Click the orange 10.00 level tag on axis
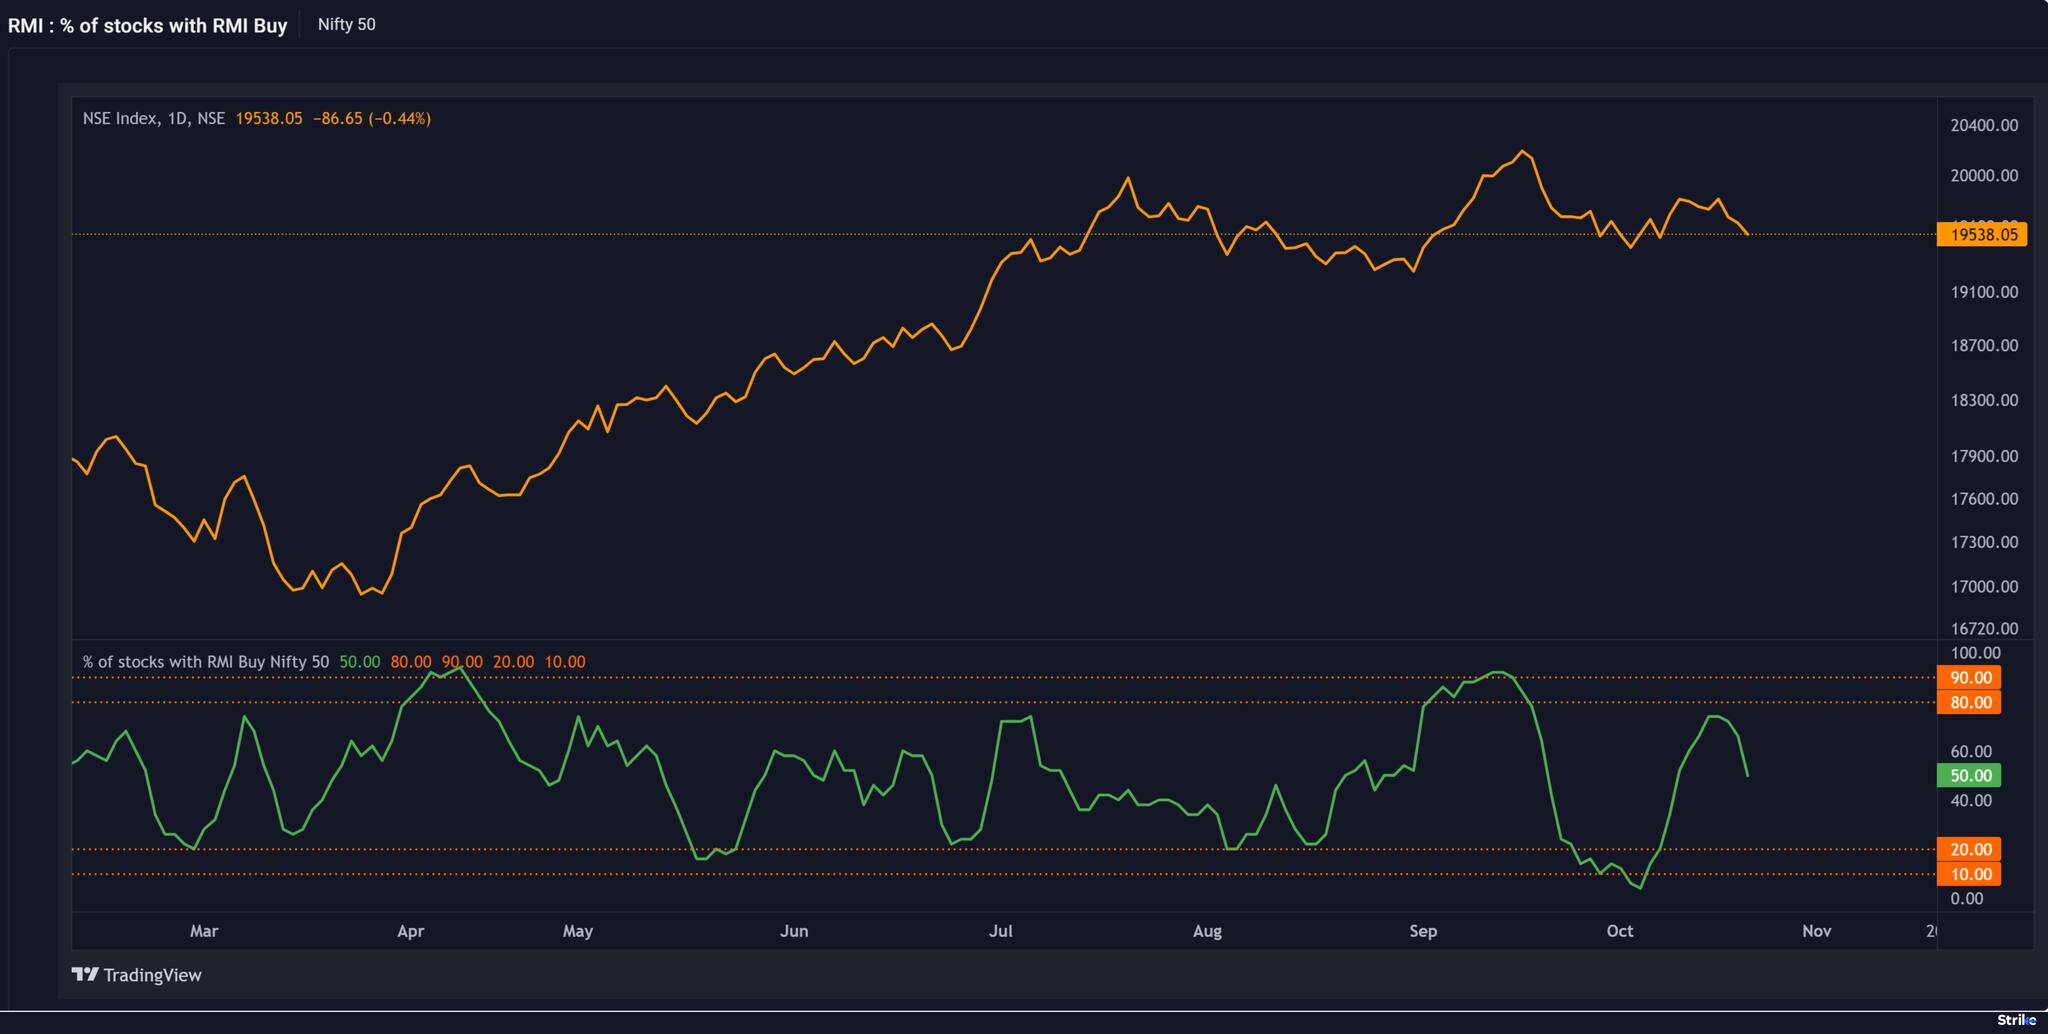2048x1034 pixels. point(1970,875)
